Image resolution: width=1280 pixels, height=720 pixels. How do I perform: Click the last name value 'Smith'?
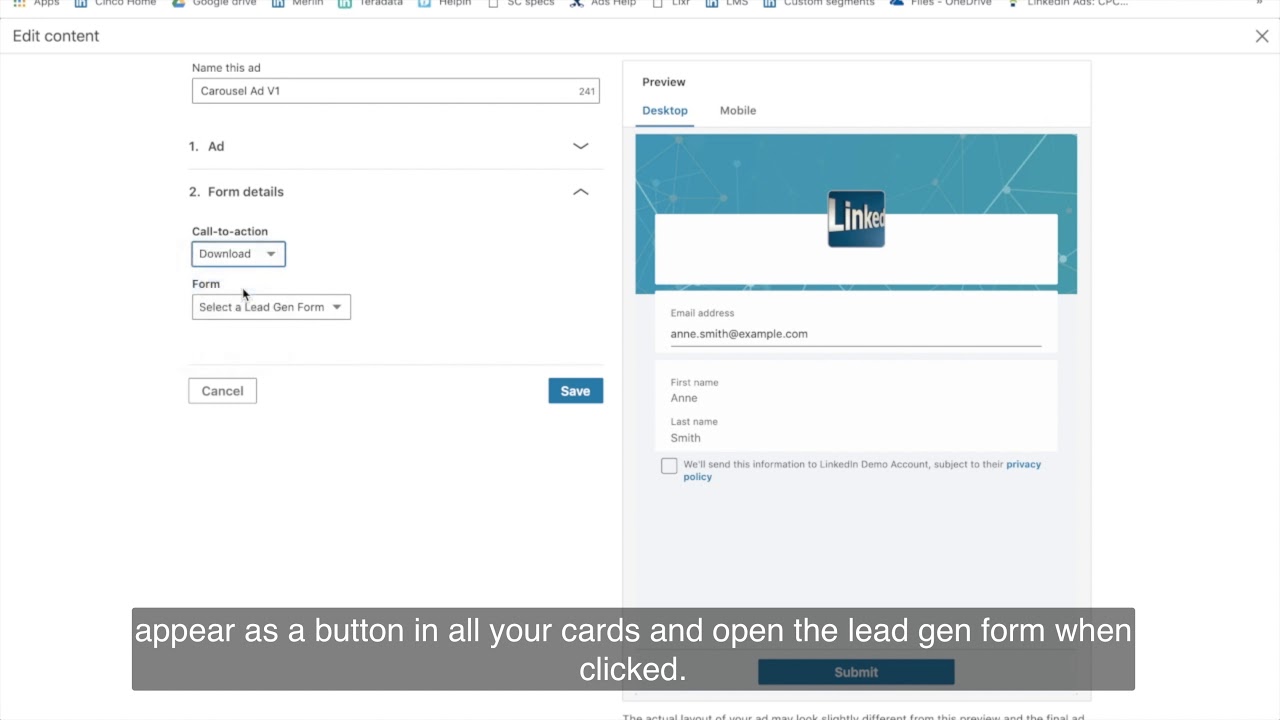point(685,438)
